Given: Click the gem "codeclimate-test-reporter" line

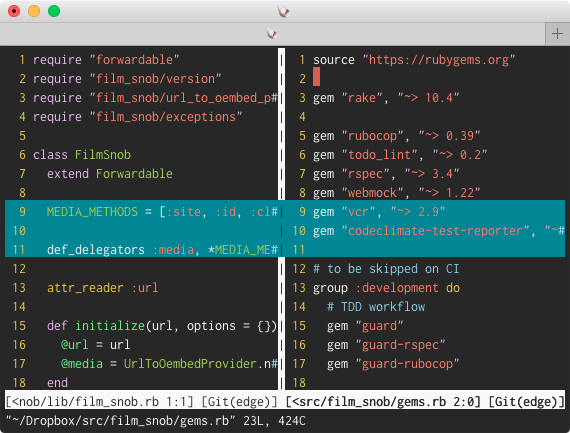Looking at the screenshot, I should click(x=439, y=231).
